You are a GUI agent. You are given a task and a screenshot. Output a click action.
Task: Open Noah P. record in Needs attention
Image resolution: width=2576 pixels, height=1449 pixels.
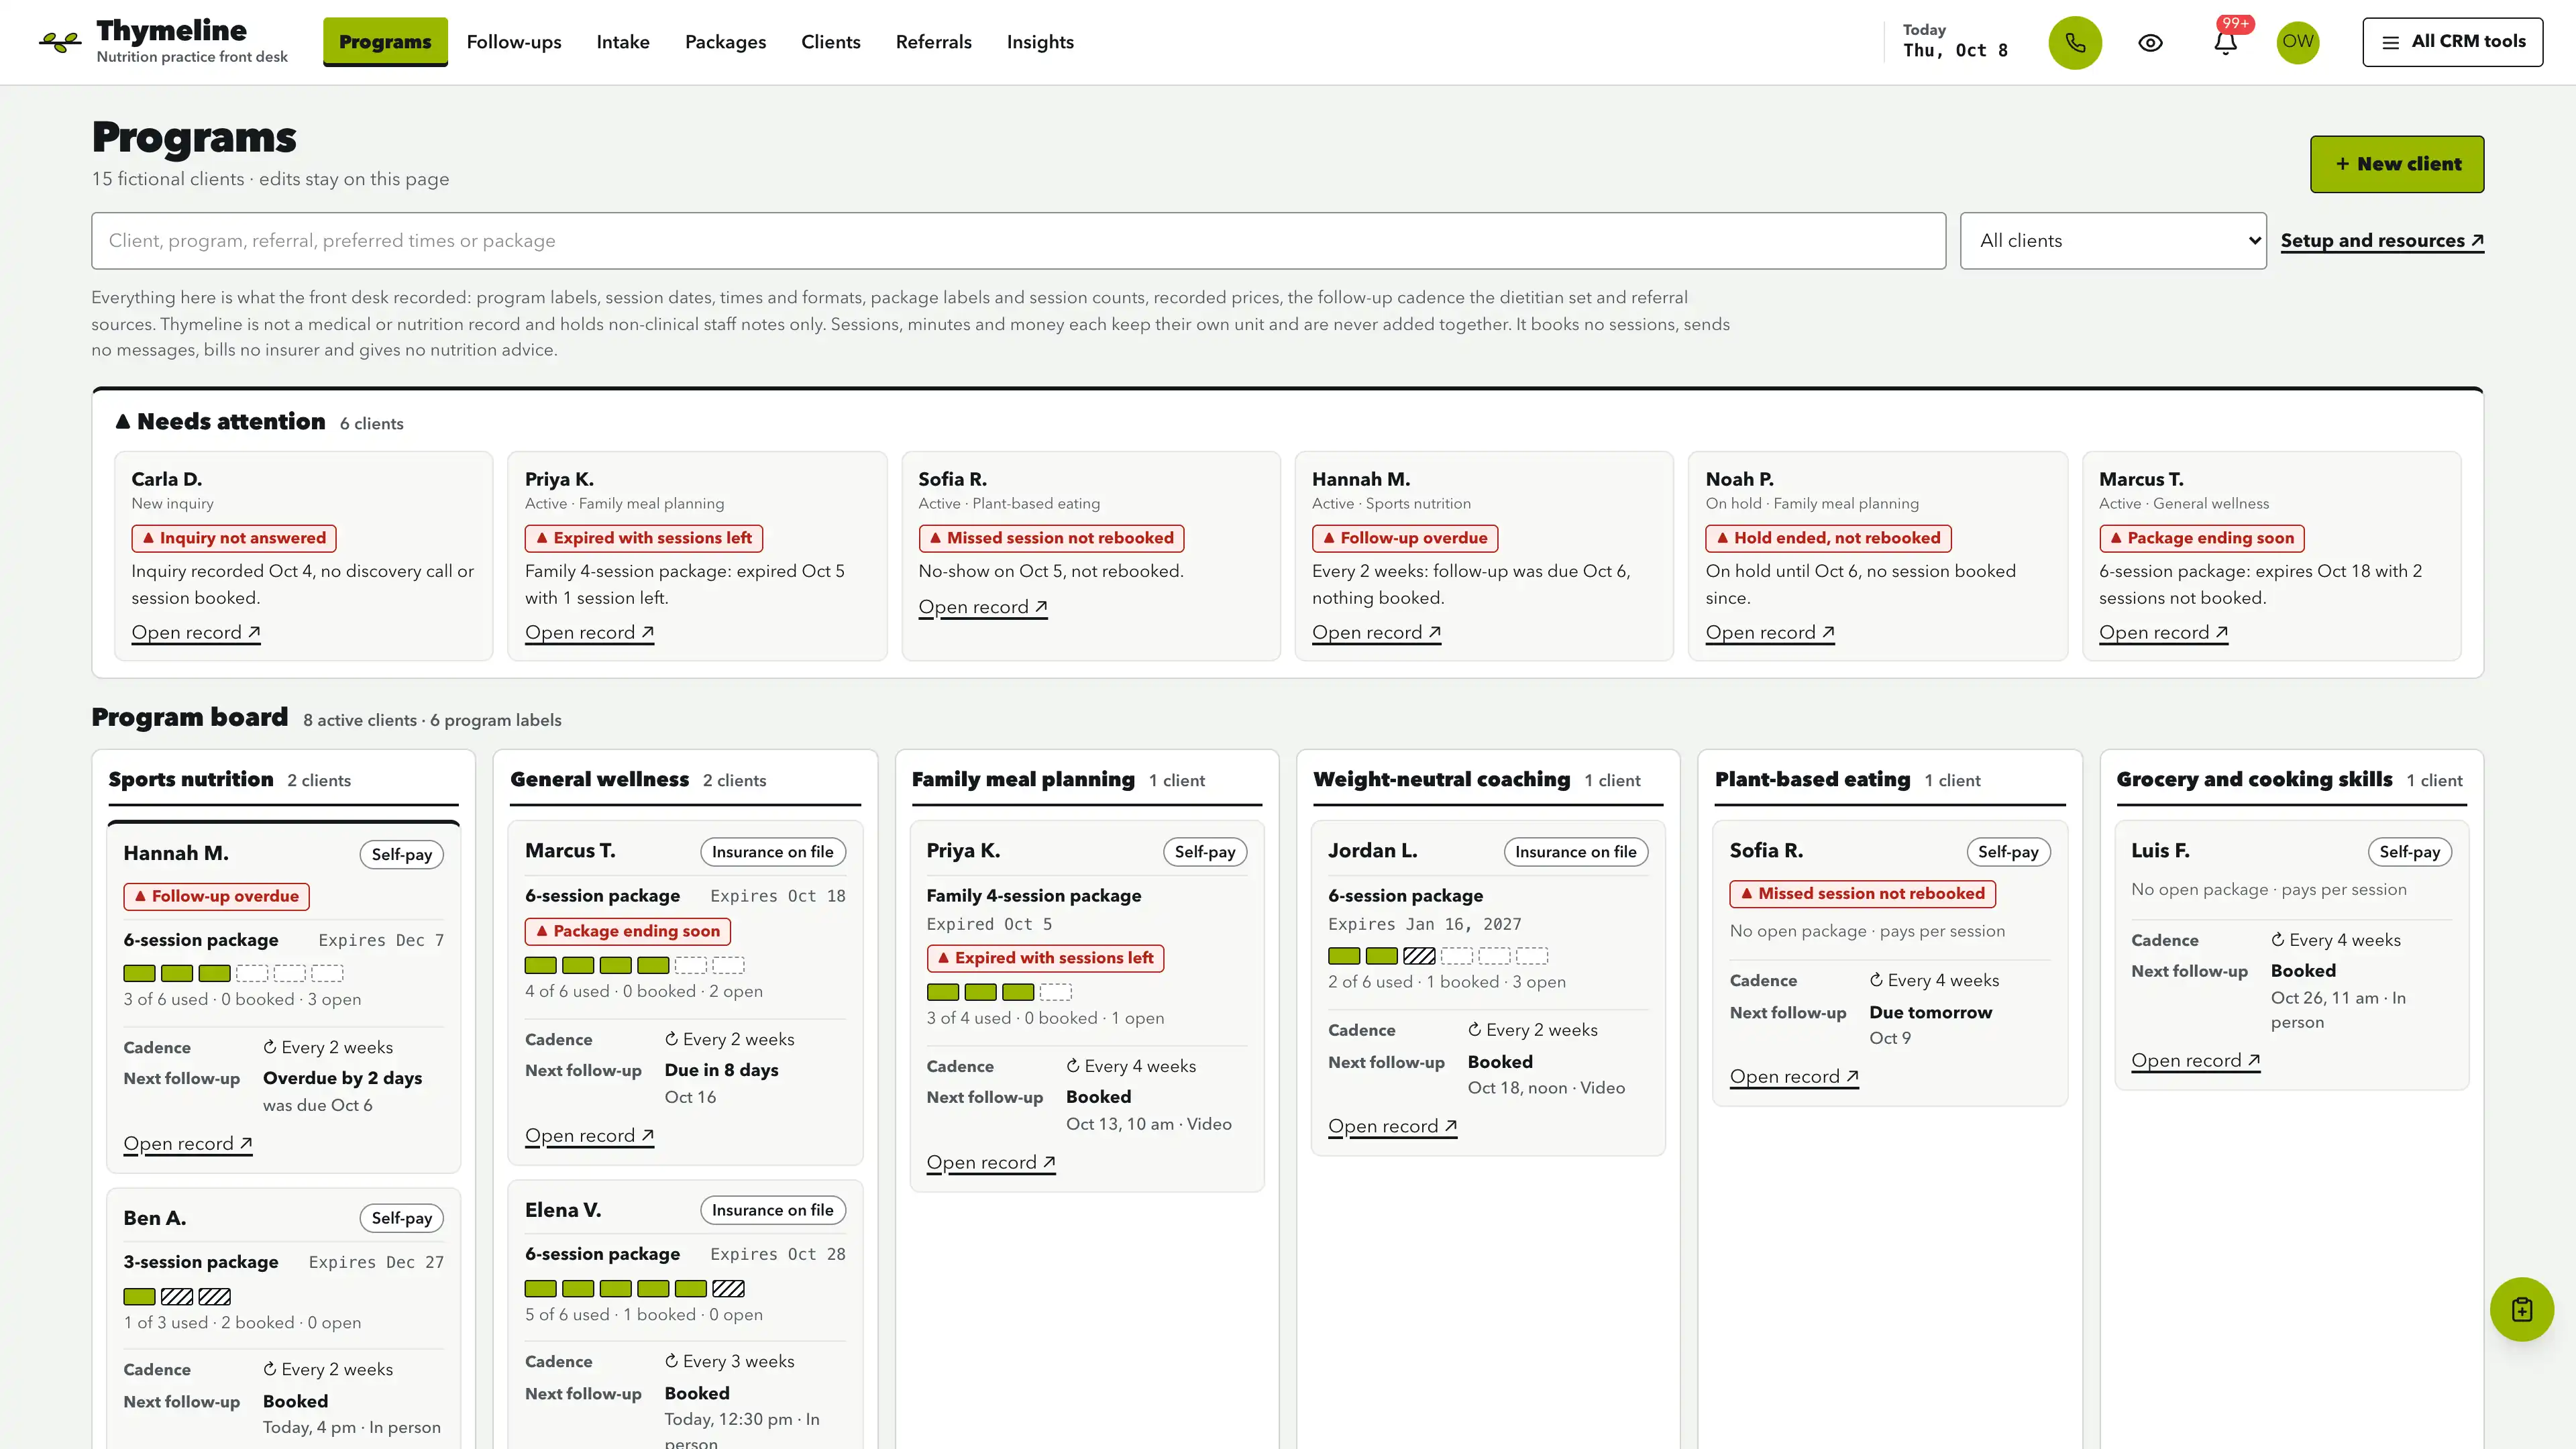(x=1770, y=633)
